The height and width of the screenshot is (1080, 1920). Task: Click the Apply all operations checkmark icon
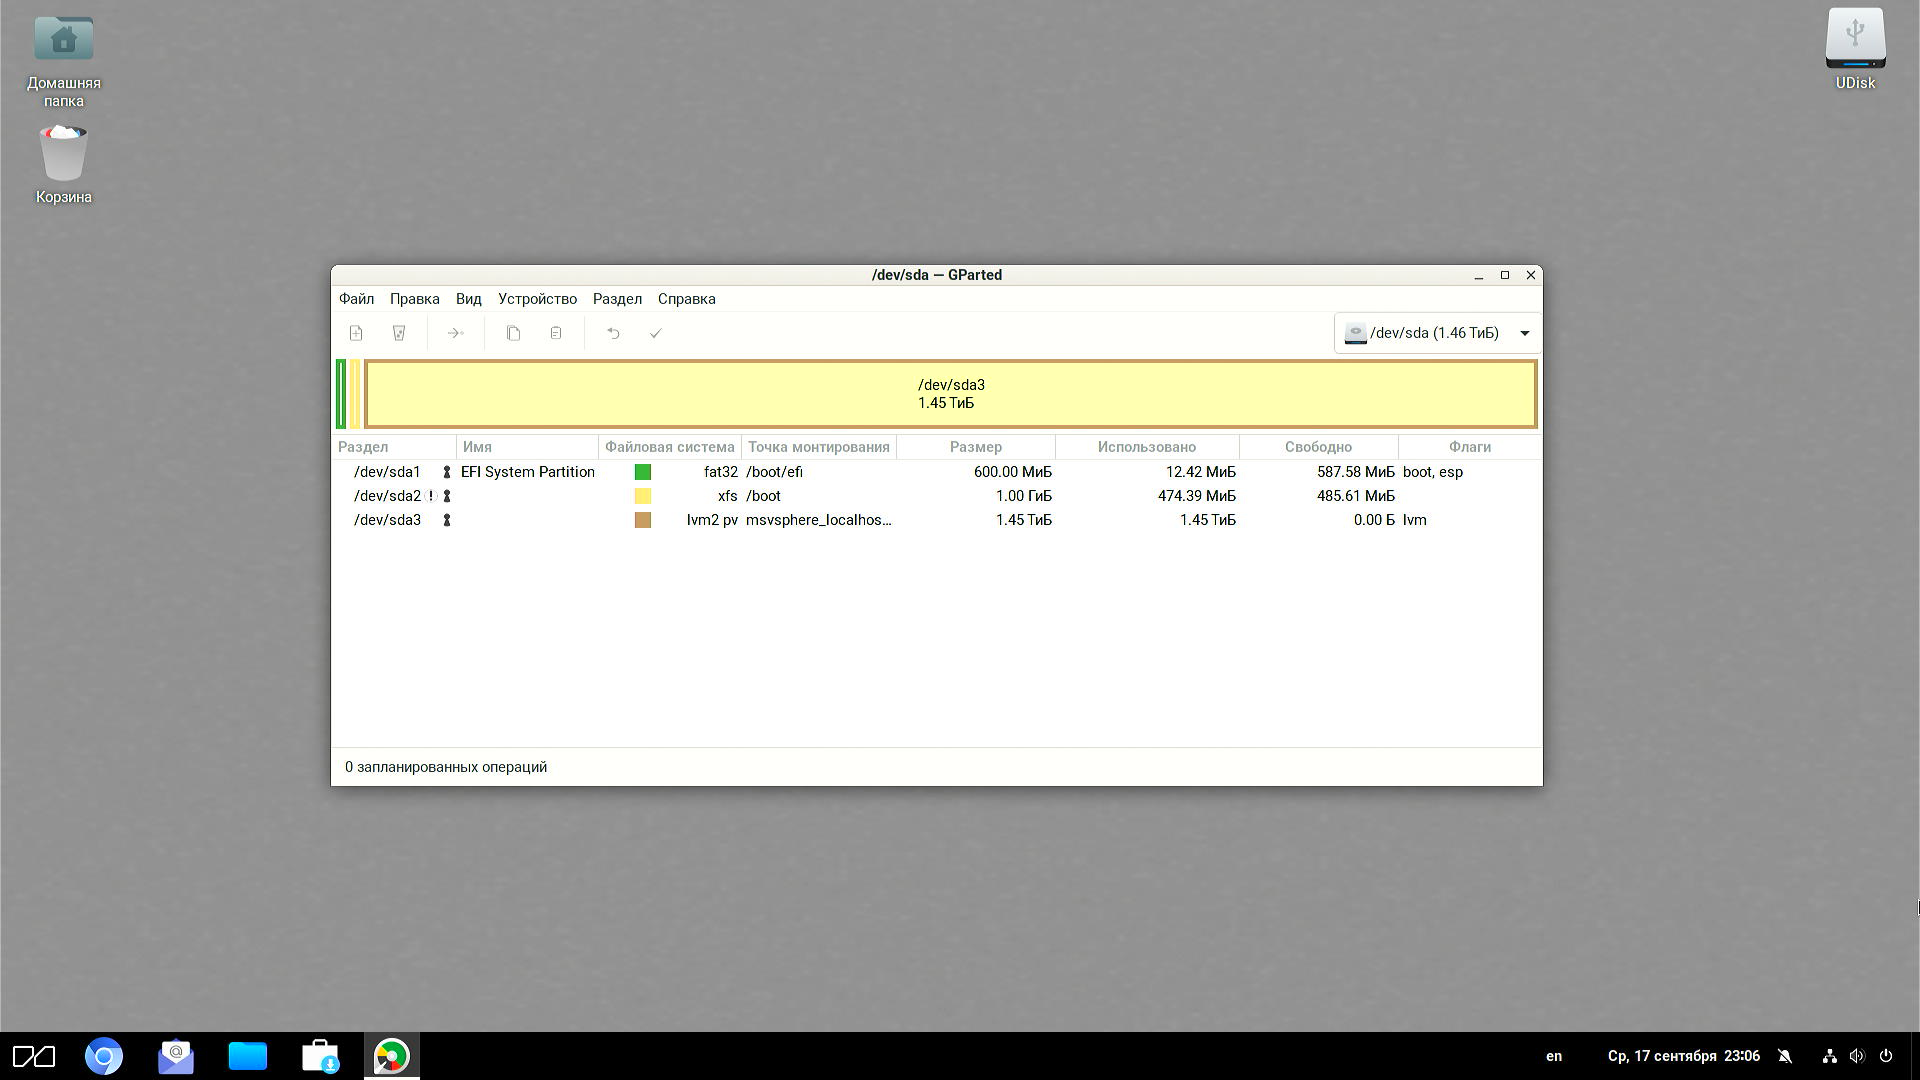click(656, 333)
